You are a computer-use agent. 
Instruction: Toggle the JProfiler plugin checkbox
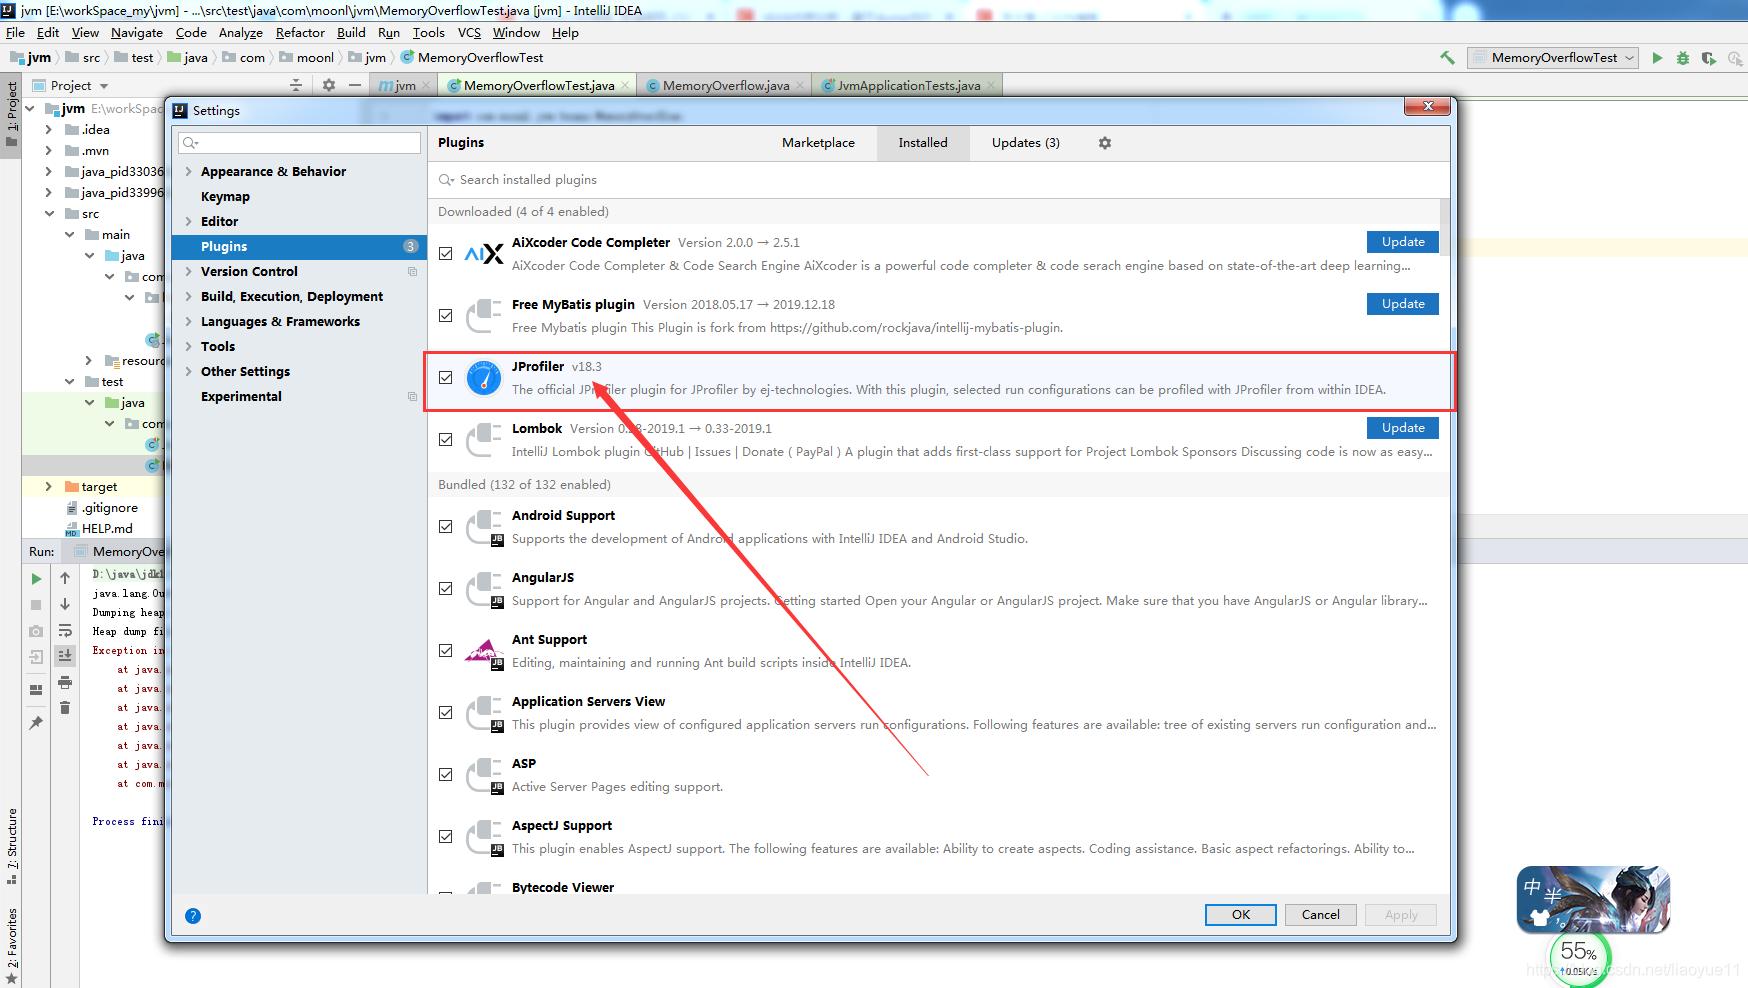pos(446,378)
